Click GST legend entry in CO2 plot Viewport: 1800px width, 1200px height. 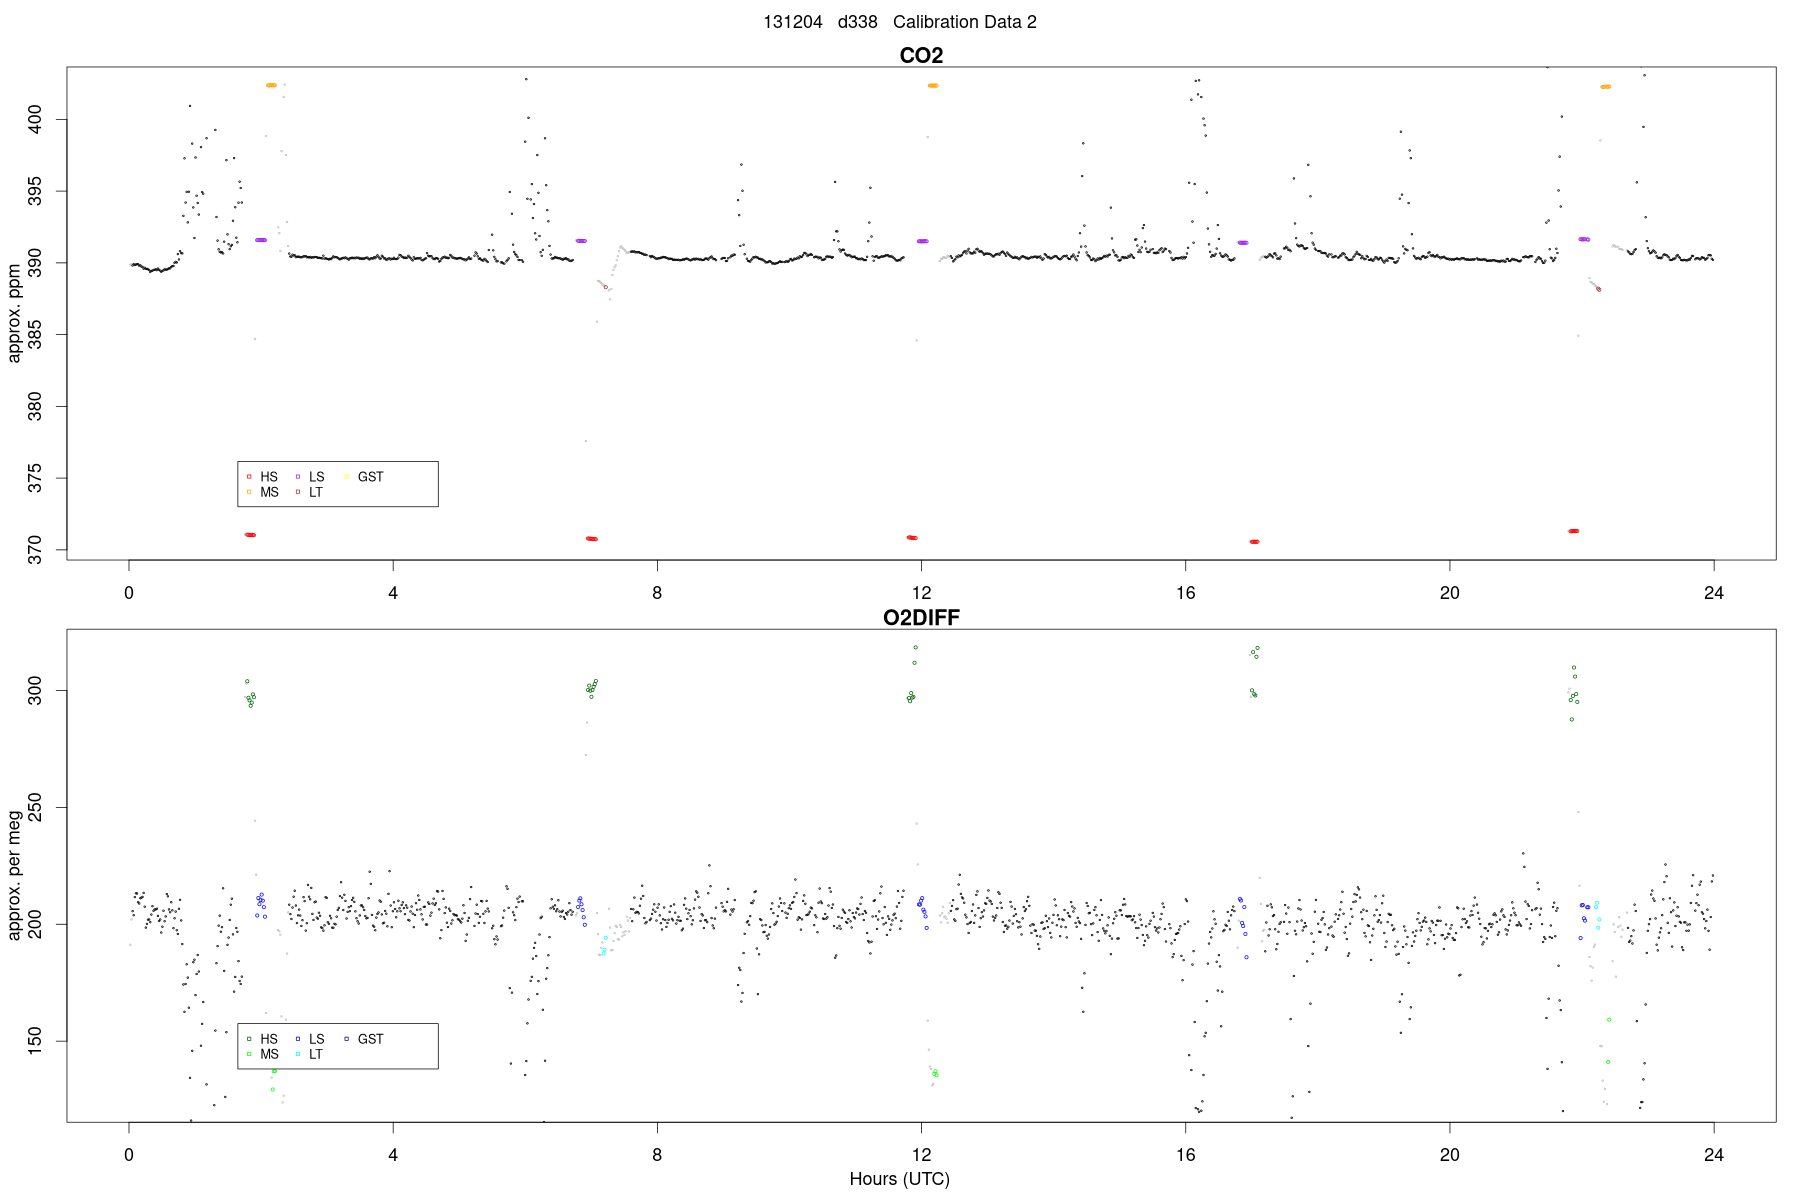click(x=364, y=477)
